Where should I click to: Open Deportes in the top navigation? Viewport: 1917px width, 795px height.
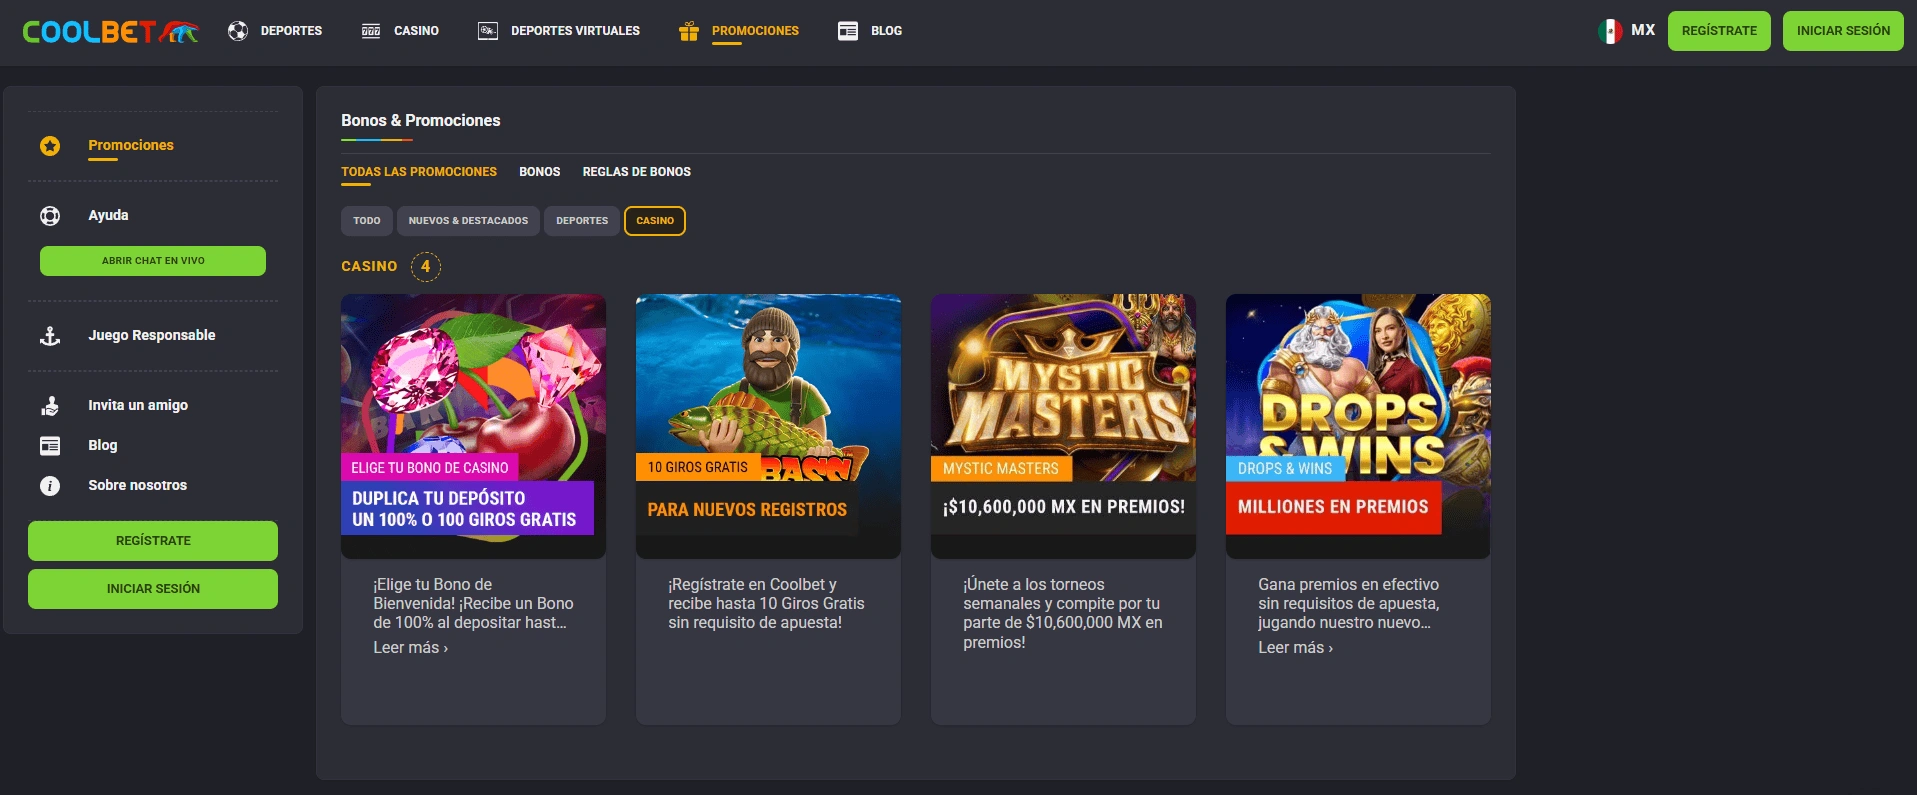click(291, 31)
